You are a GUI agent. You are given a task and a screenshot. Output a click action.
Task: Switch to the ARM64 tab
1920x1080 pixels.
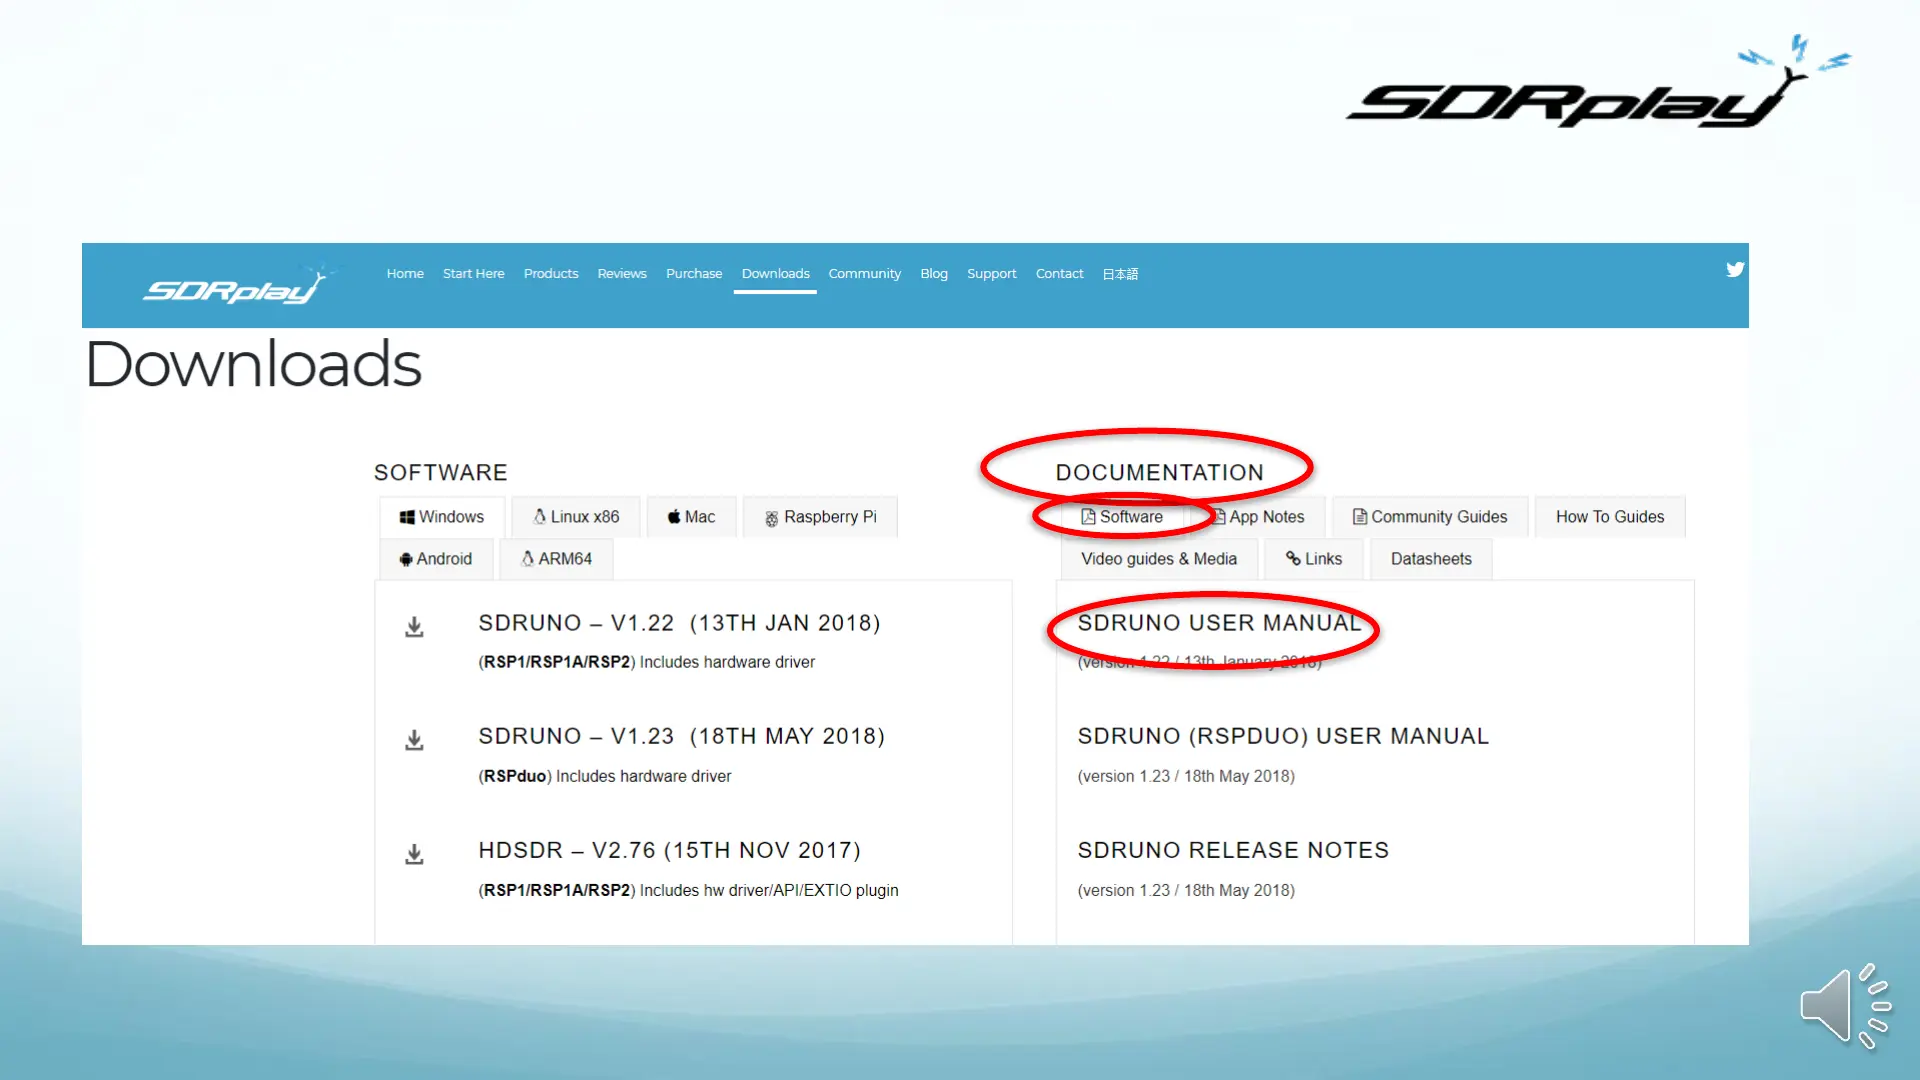click(556, 559)
